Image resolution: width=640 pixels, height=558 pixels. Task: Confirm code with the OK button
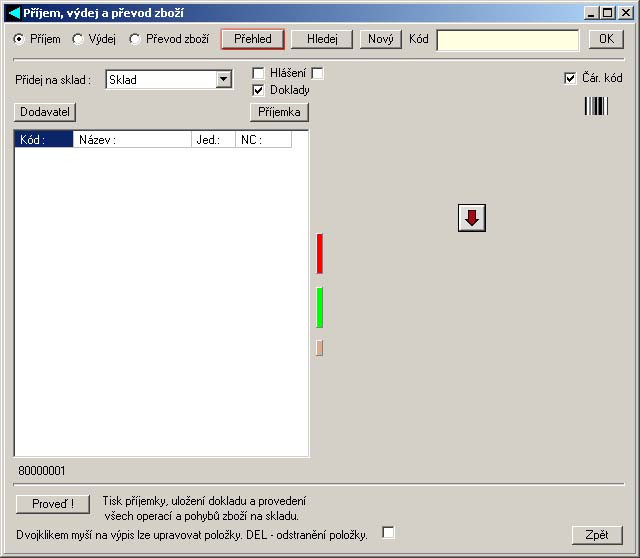click(606, 39)
